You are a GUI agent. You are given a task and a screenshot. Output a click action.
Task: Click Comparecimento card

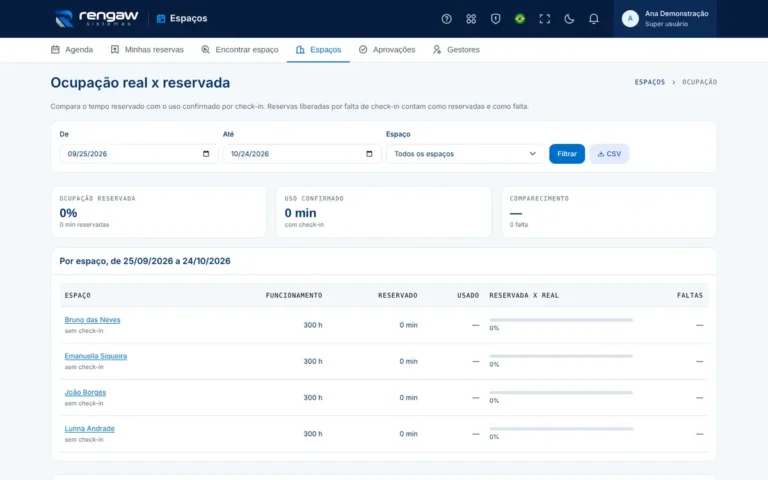(609, 212)
